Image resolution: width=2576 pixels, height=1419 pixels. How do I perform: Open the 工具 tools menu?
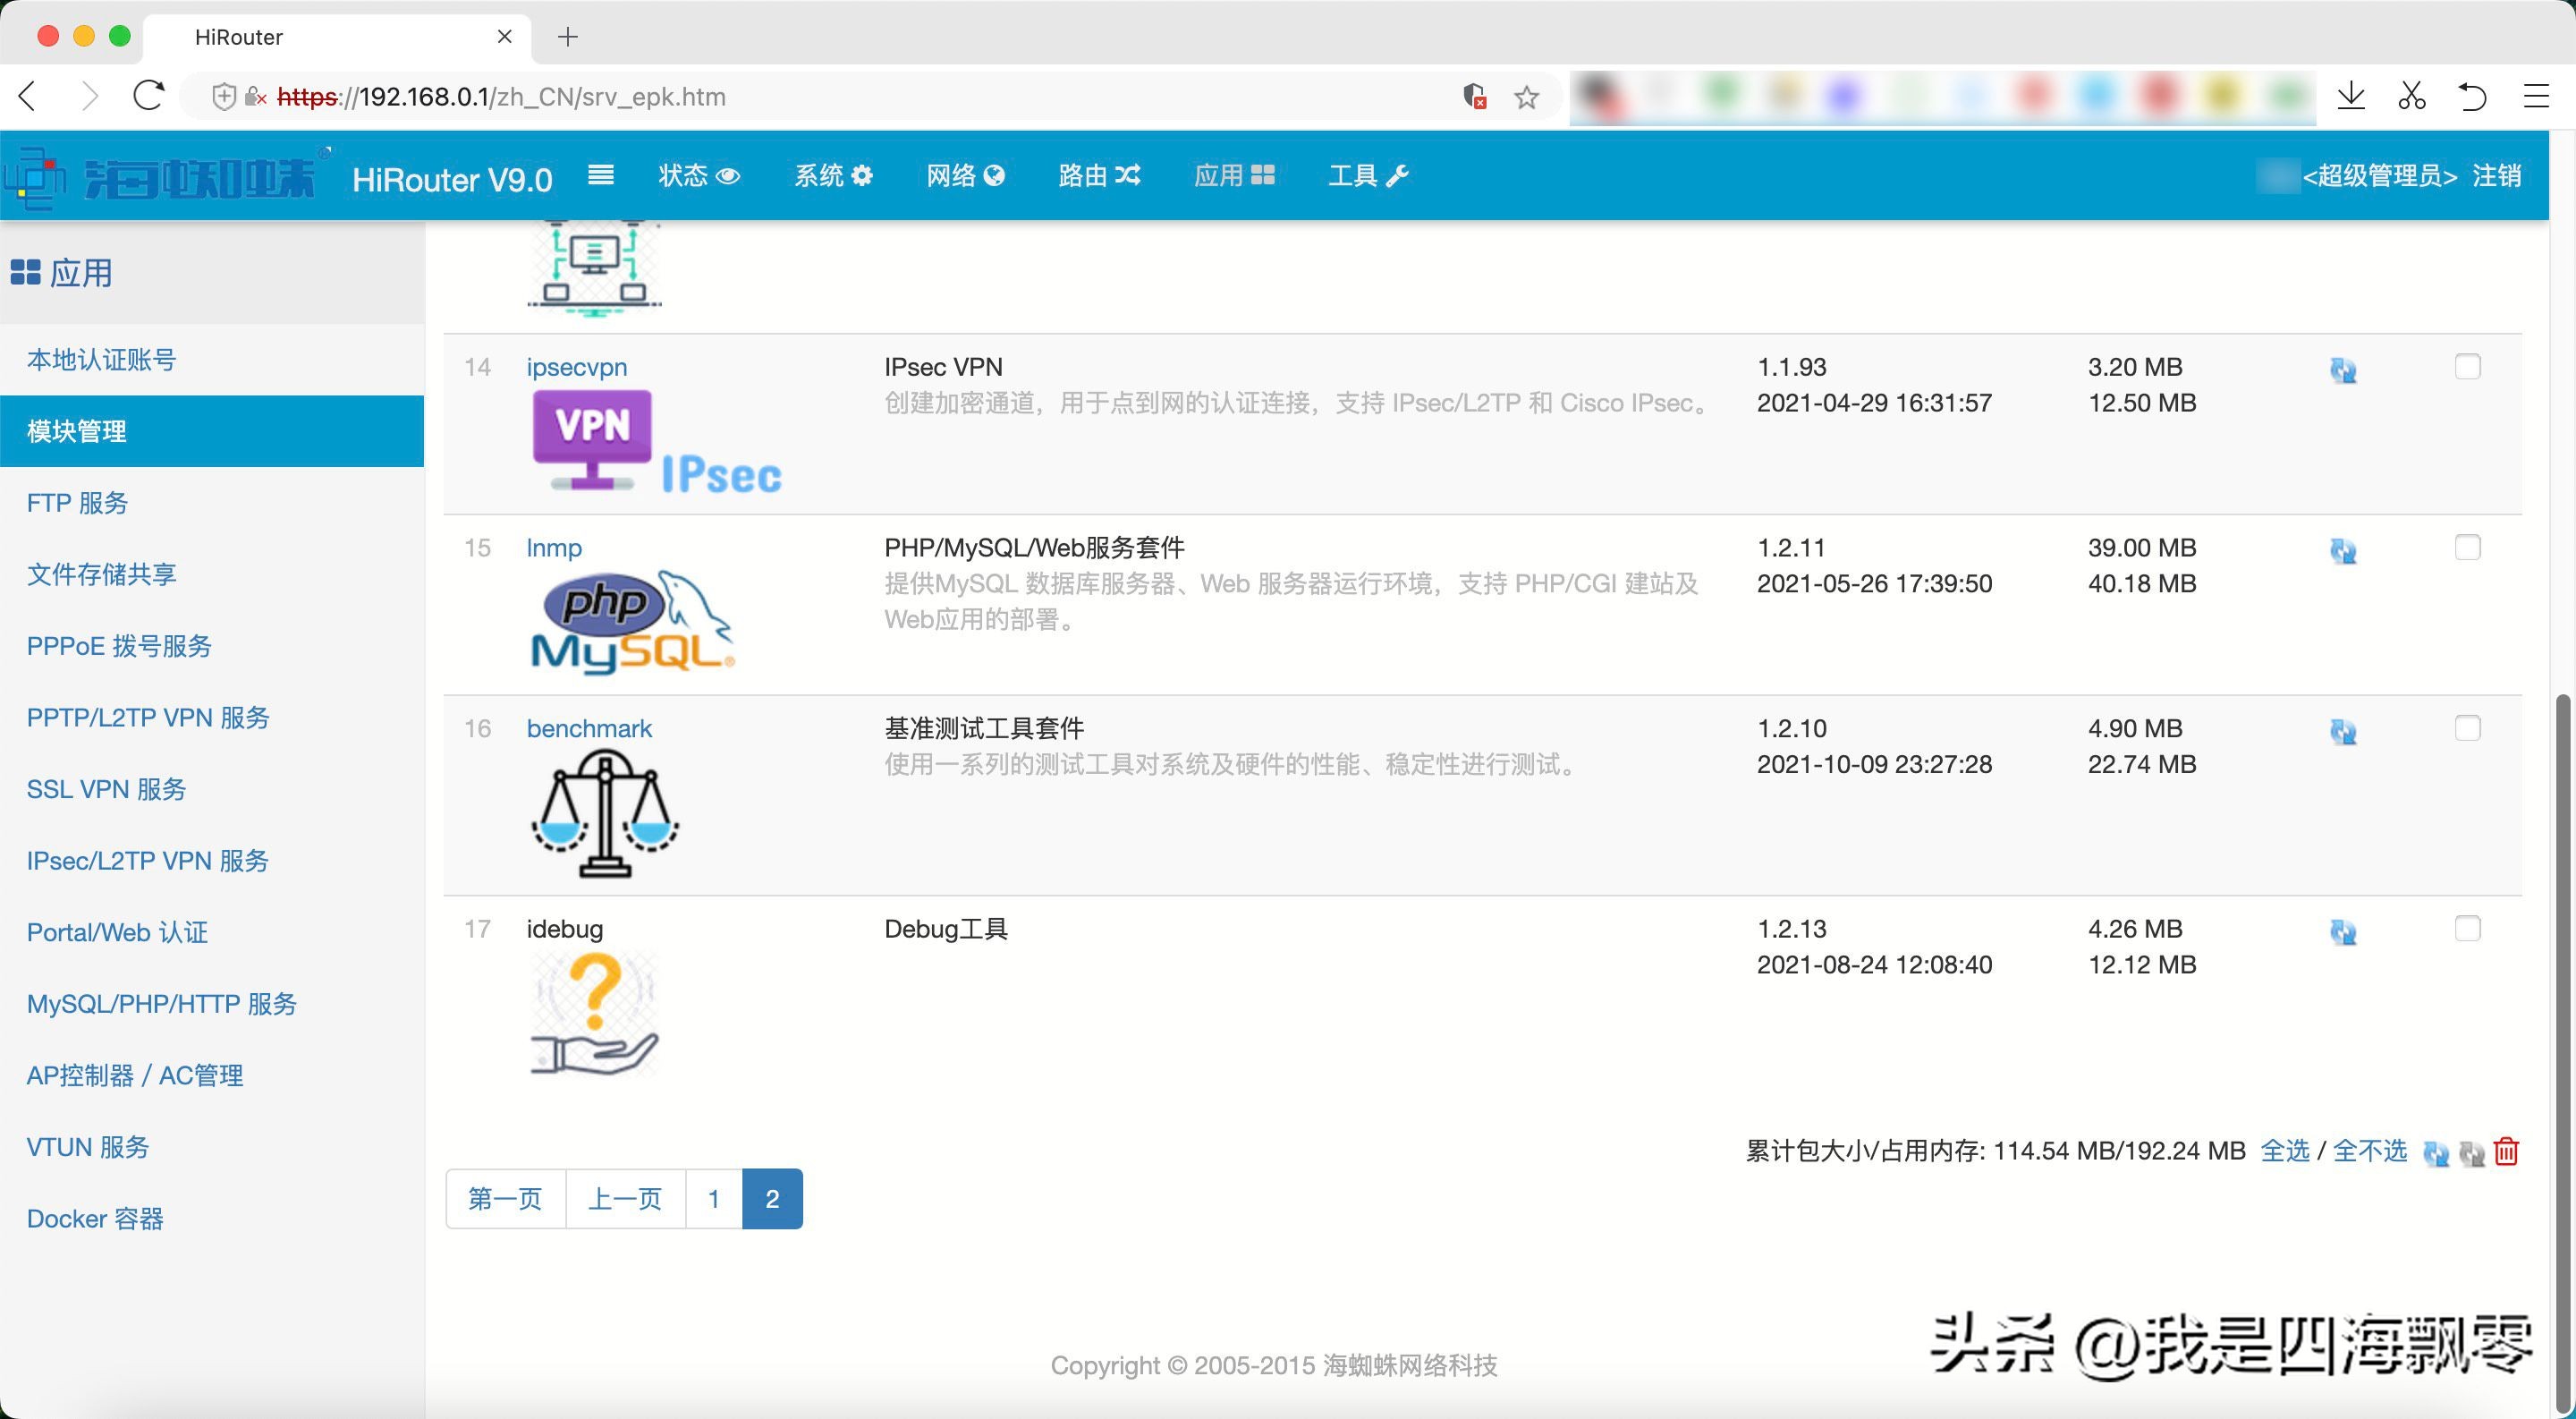click(1367, 175)
